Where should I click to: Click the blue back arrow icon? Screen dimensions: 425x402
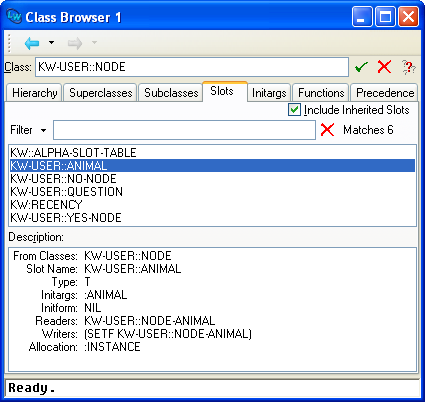pyautogui.click(x=32, y=43)
